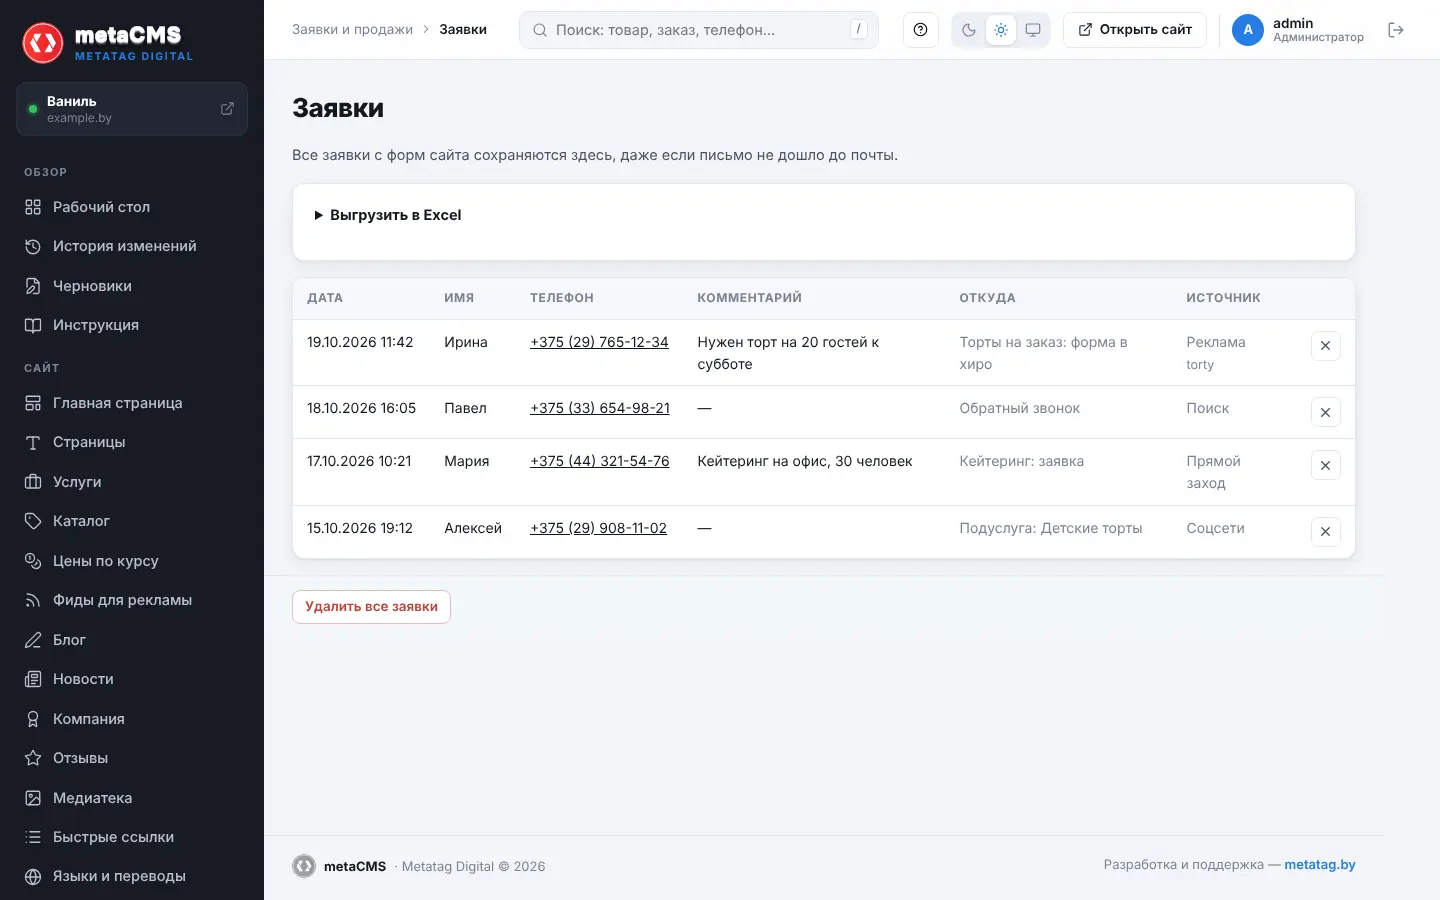Image resolution: width=1440 pixels, height=900 pixels.
Task: Open История изменений in sidebar
Action: click(x=132, y=246)
